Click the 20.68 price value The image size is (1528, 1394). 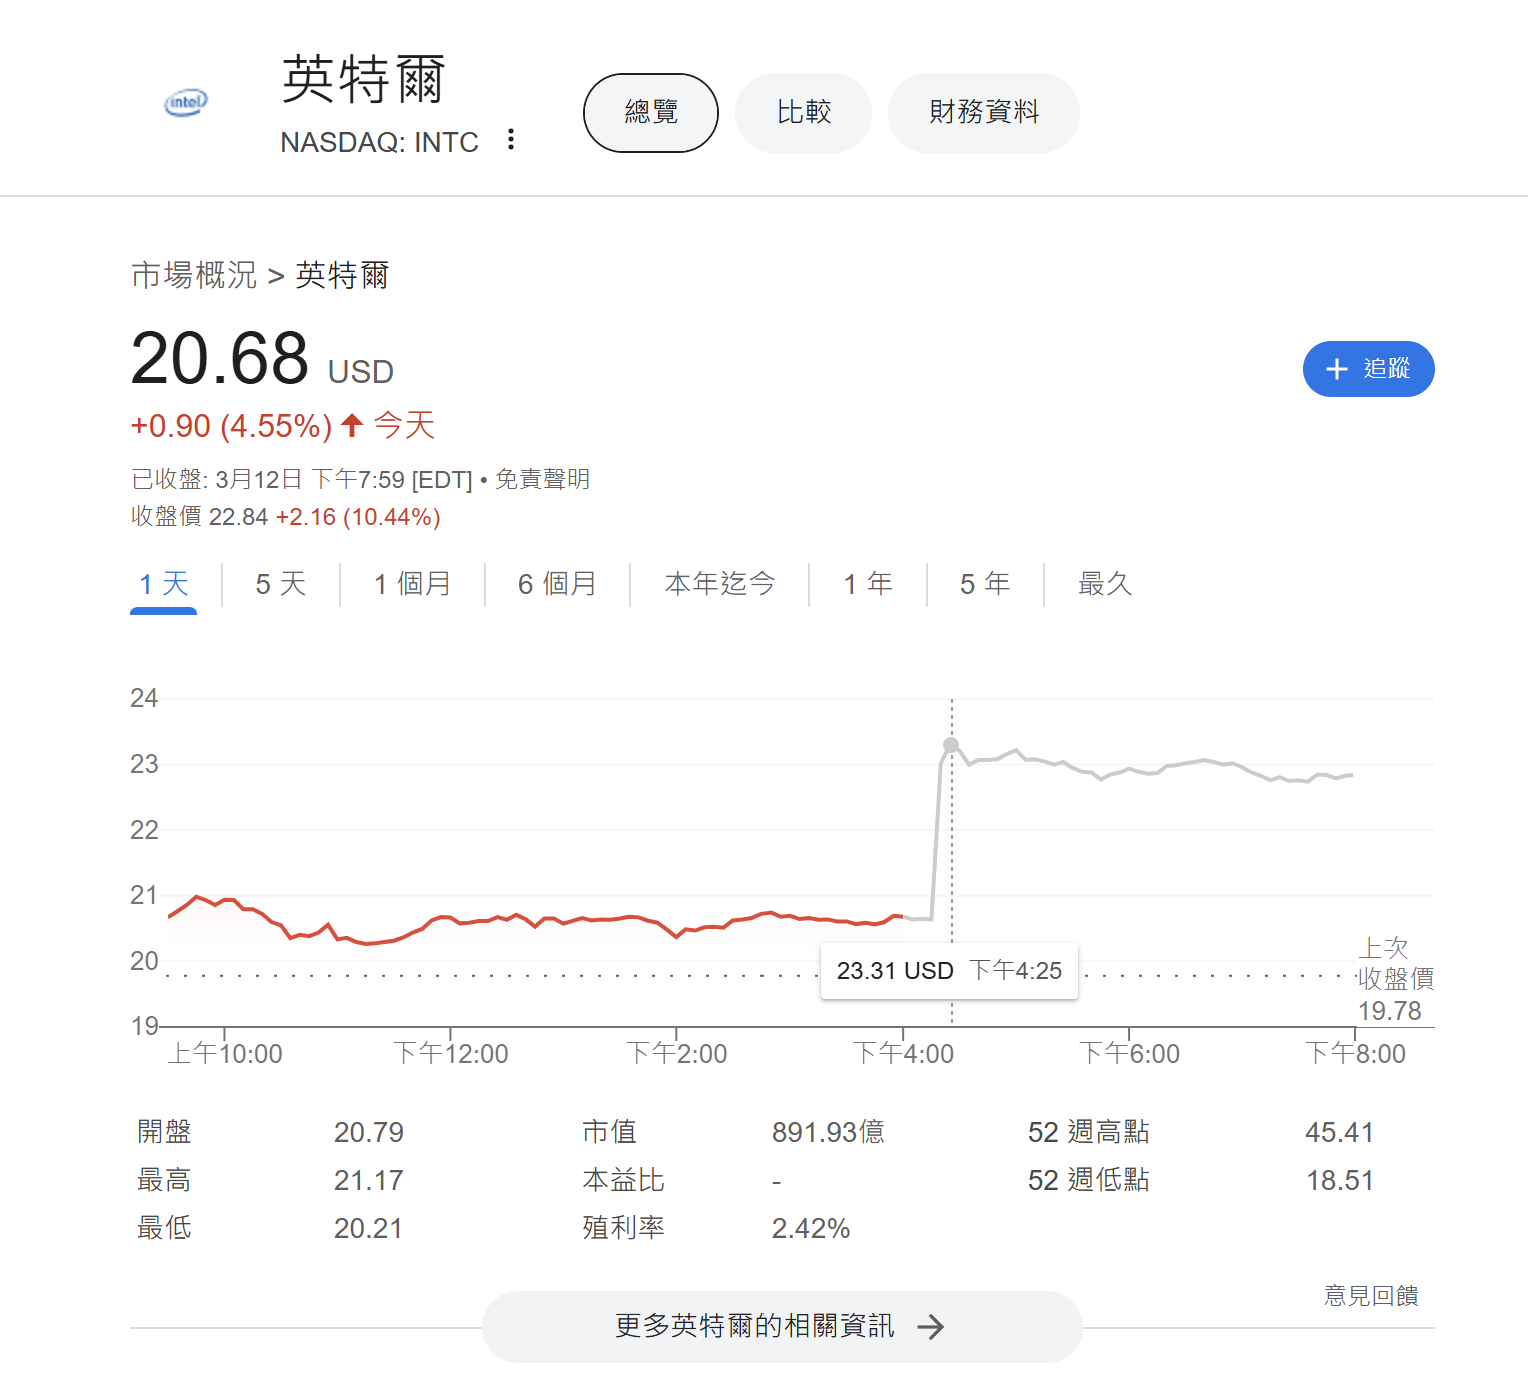(x=220, y=358)
